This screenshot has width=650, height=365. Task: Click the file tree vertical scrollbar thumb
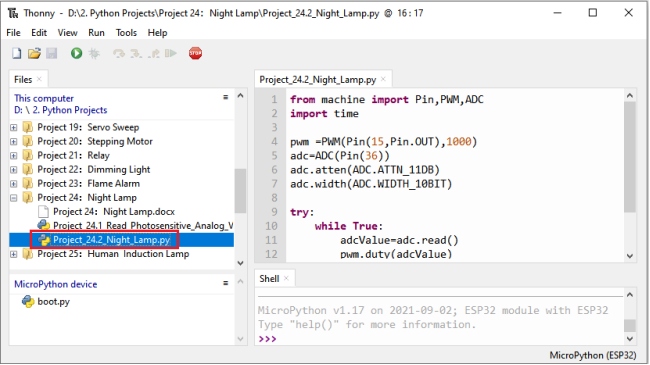(x=240, y=190)
